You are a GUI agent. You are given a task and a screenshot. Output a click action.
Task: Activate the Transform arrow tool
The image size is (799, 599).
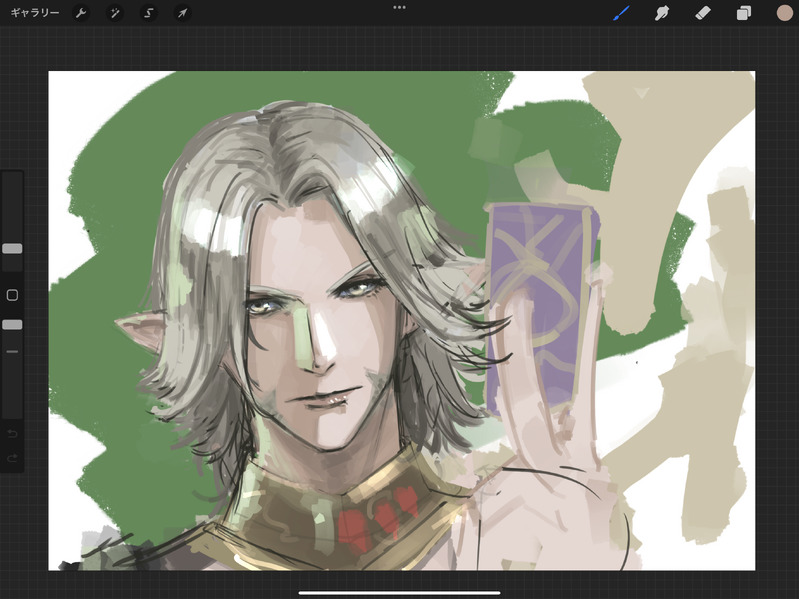pos(182,13)
